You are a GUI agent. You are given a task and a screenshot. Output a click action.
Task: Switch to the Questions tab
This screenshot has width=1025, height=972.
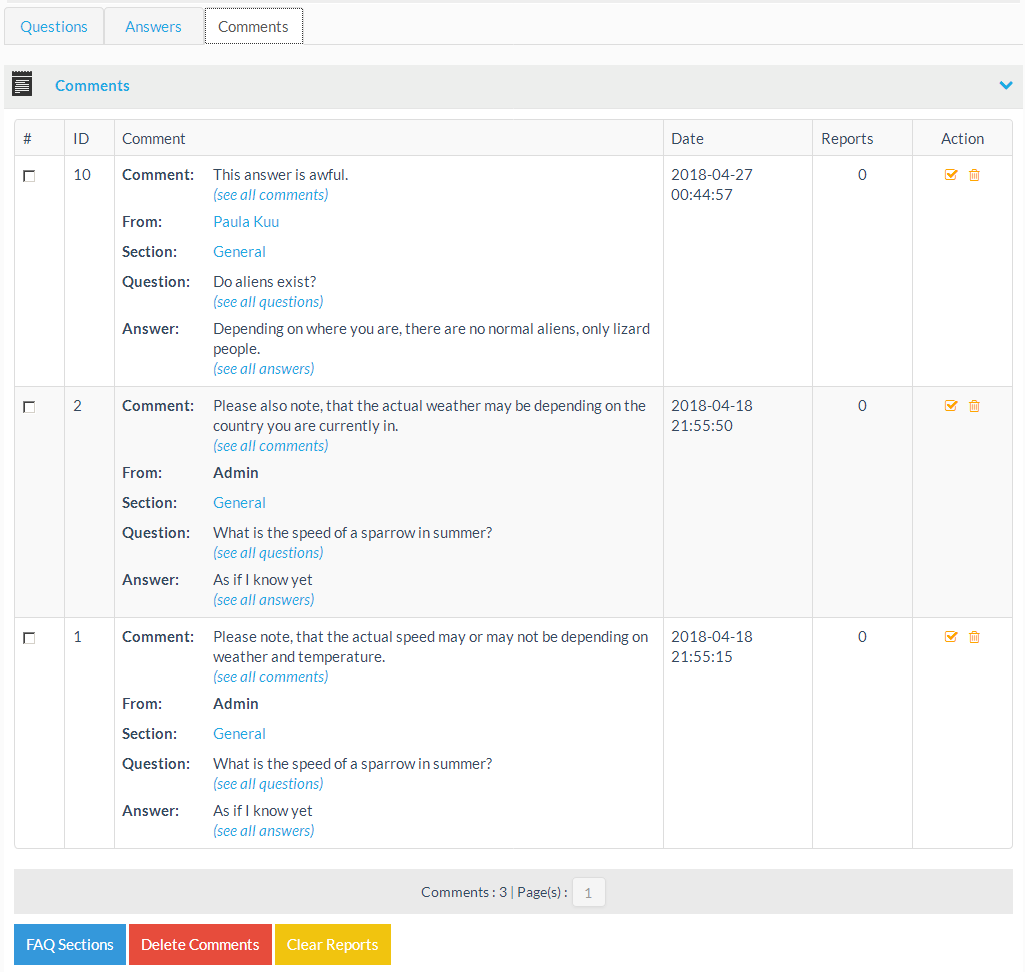pos(54,27)
